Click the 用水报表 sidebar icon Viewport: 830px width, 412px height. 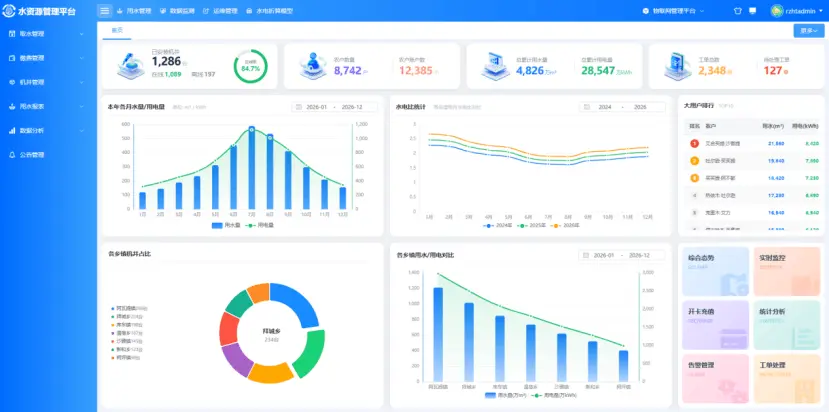tap(12, 106)
